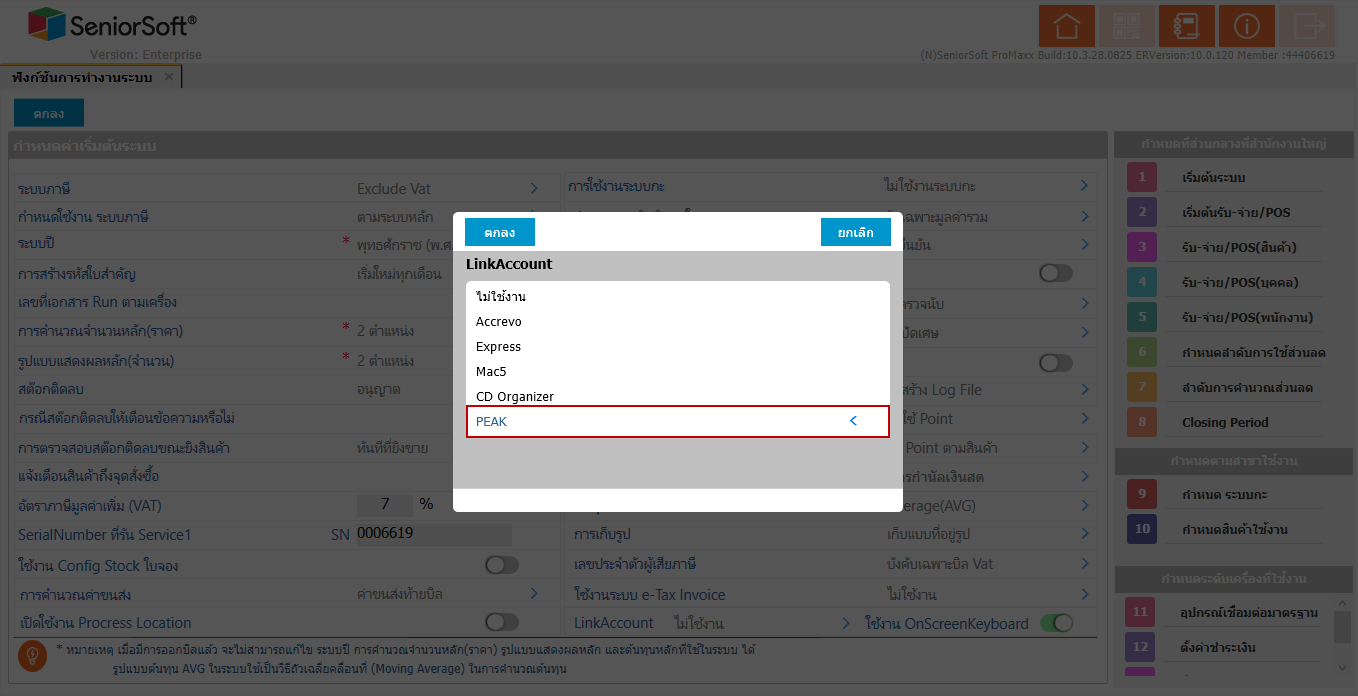Click ตกลง button below the tab
The height and width of the screenshot is (696, 1358).
click(x=49, y=113)
